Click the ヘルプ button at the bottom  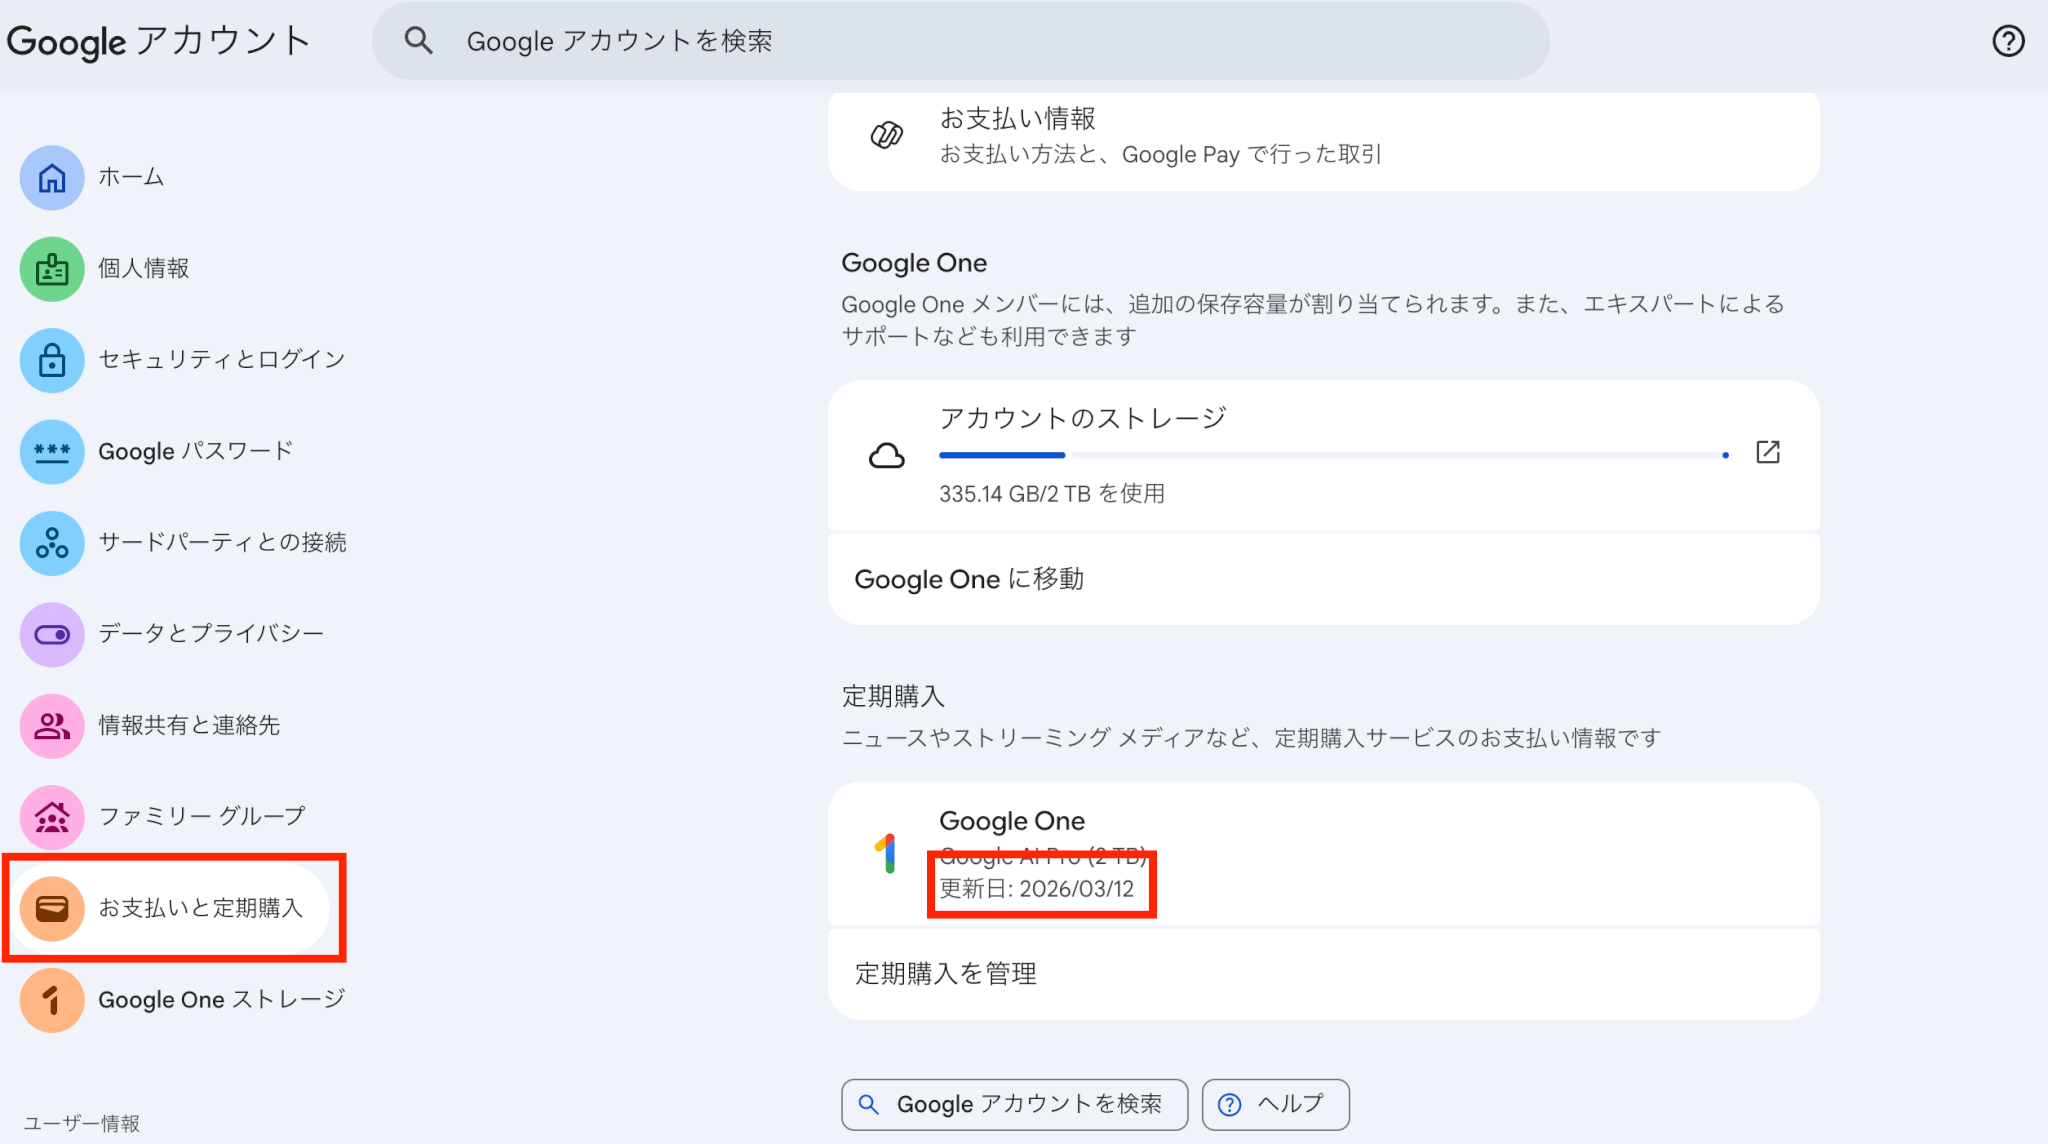pyautogui.click(x=1275, y=1104)
